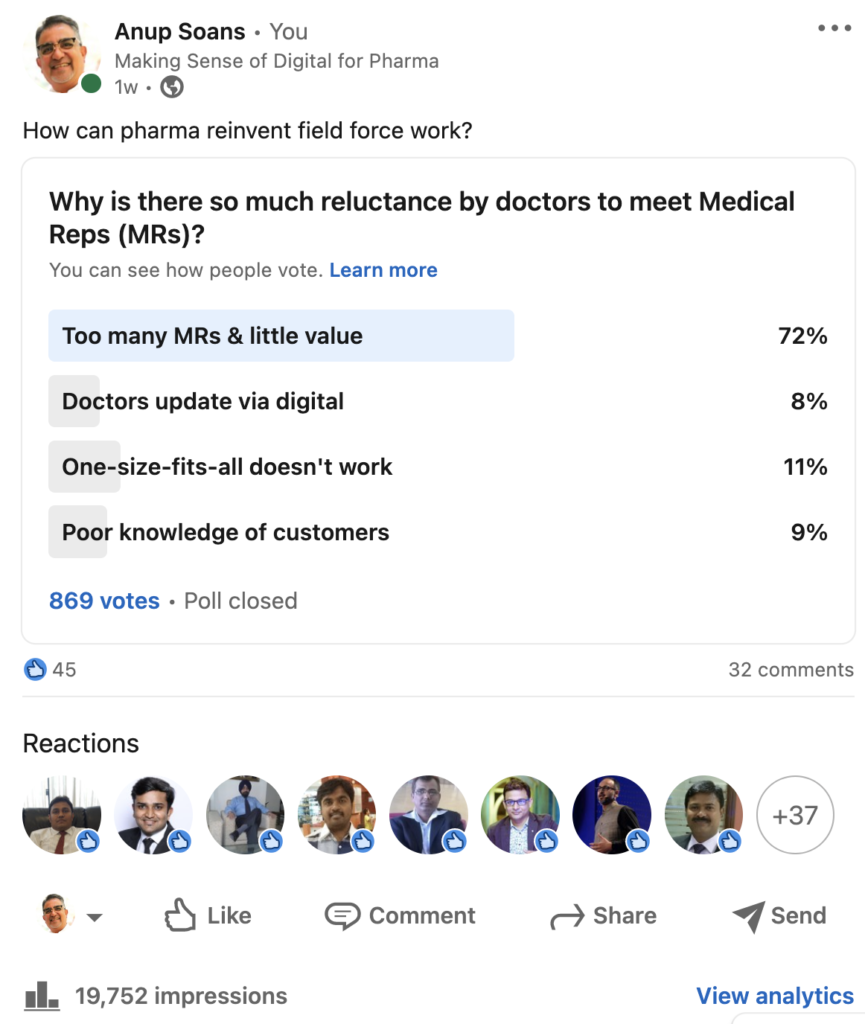Click the like reaction count icon
Image resolution: width=865 pixels, height=1024 pixels.
tap(35, 669)
